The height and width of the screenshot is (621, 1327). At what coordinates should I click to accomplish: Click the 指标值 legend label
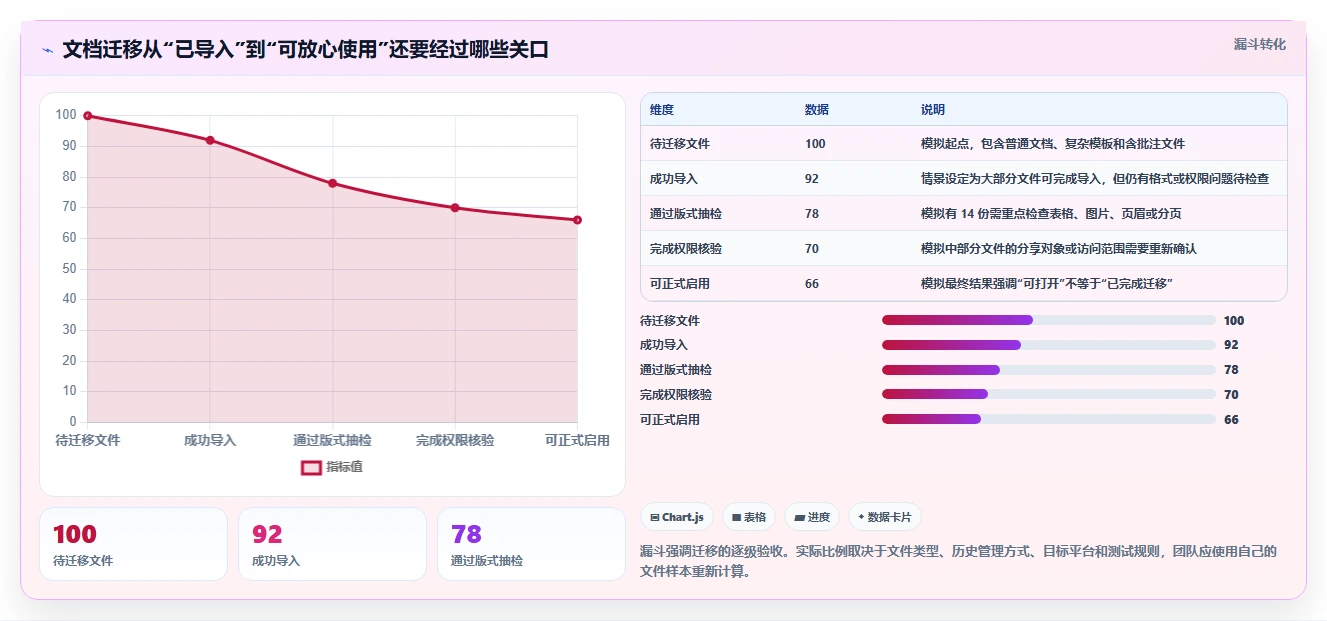(344, 467)
